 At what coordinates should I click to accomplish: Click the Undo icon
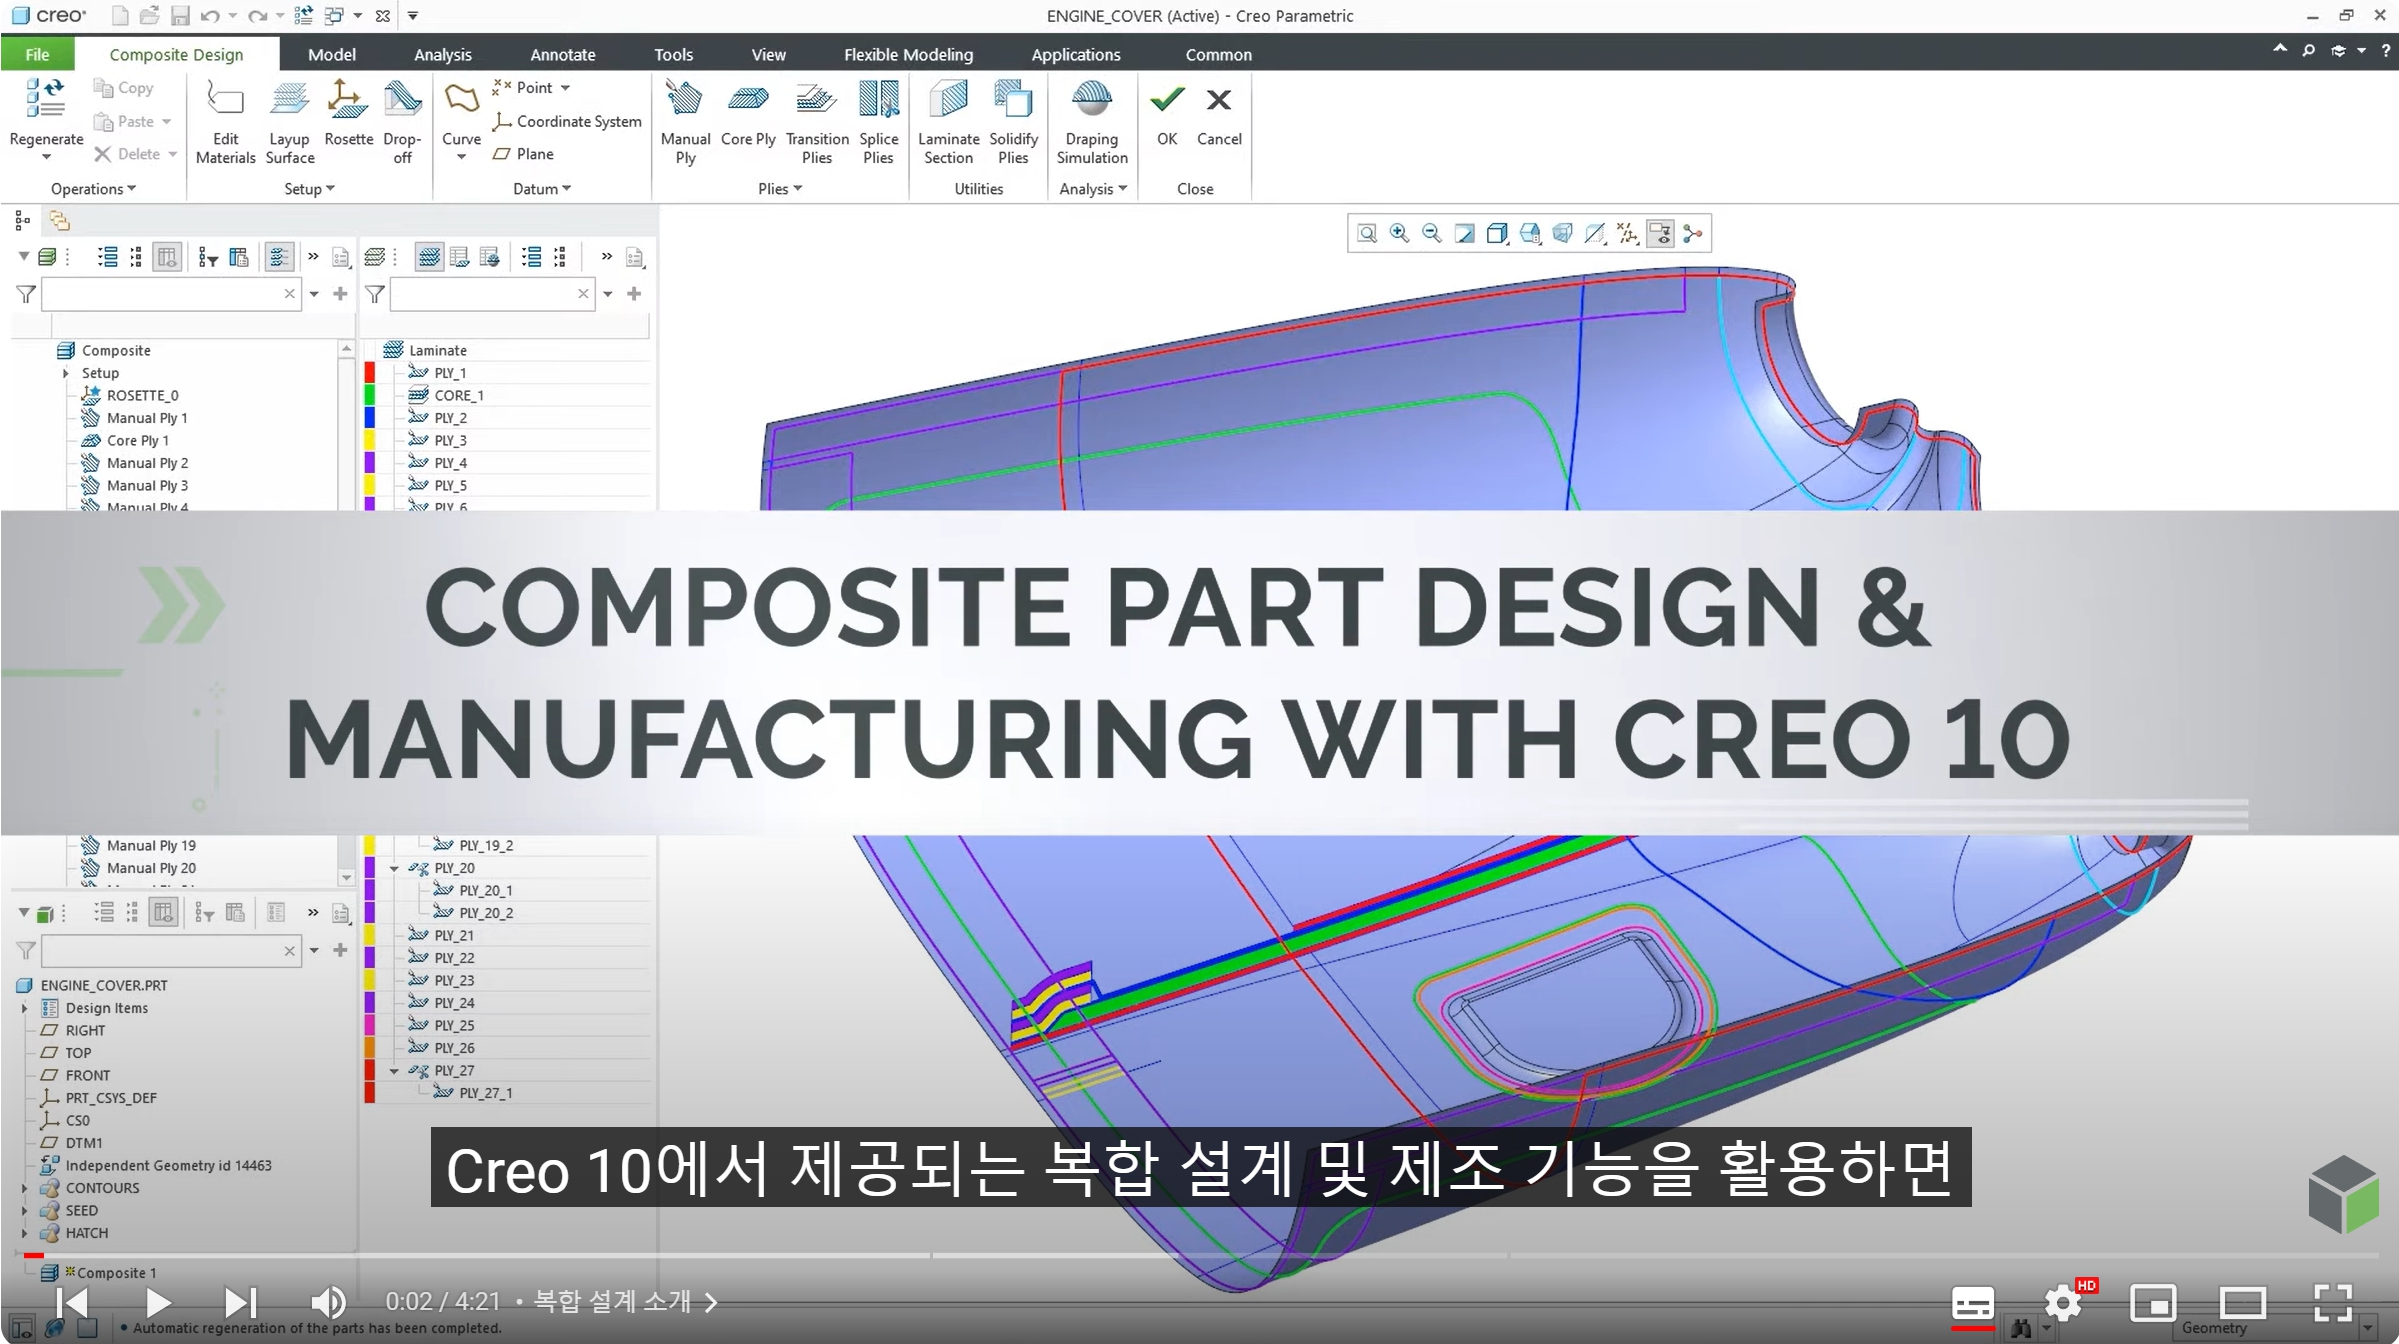209,15
